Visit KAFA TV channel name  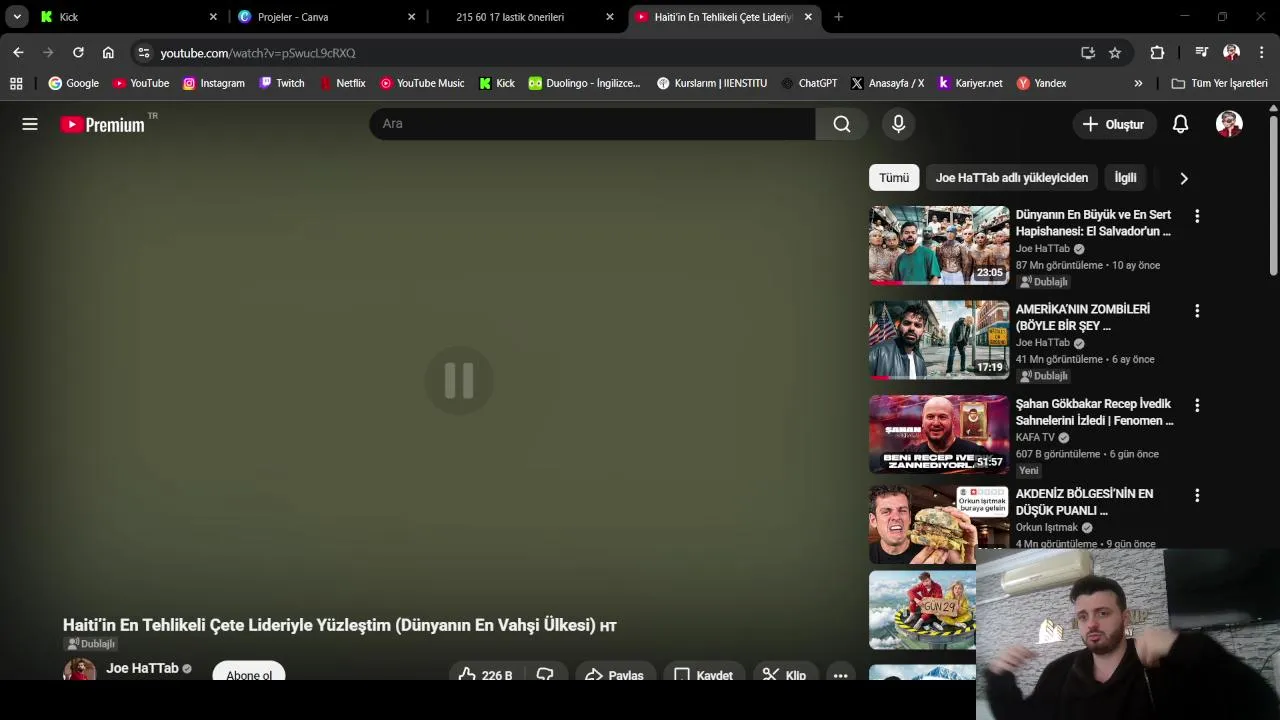point(1035,438)
